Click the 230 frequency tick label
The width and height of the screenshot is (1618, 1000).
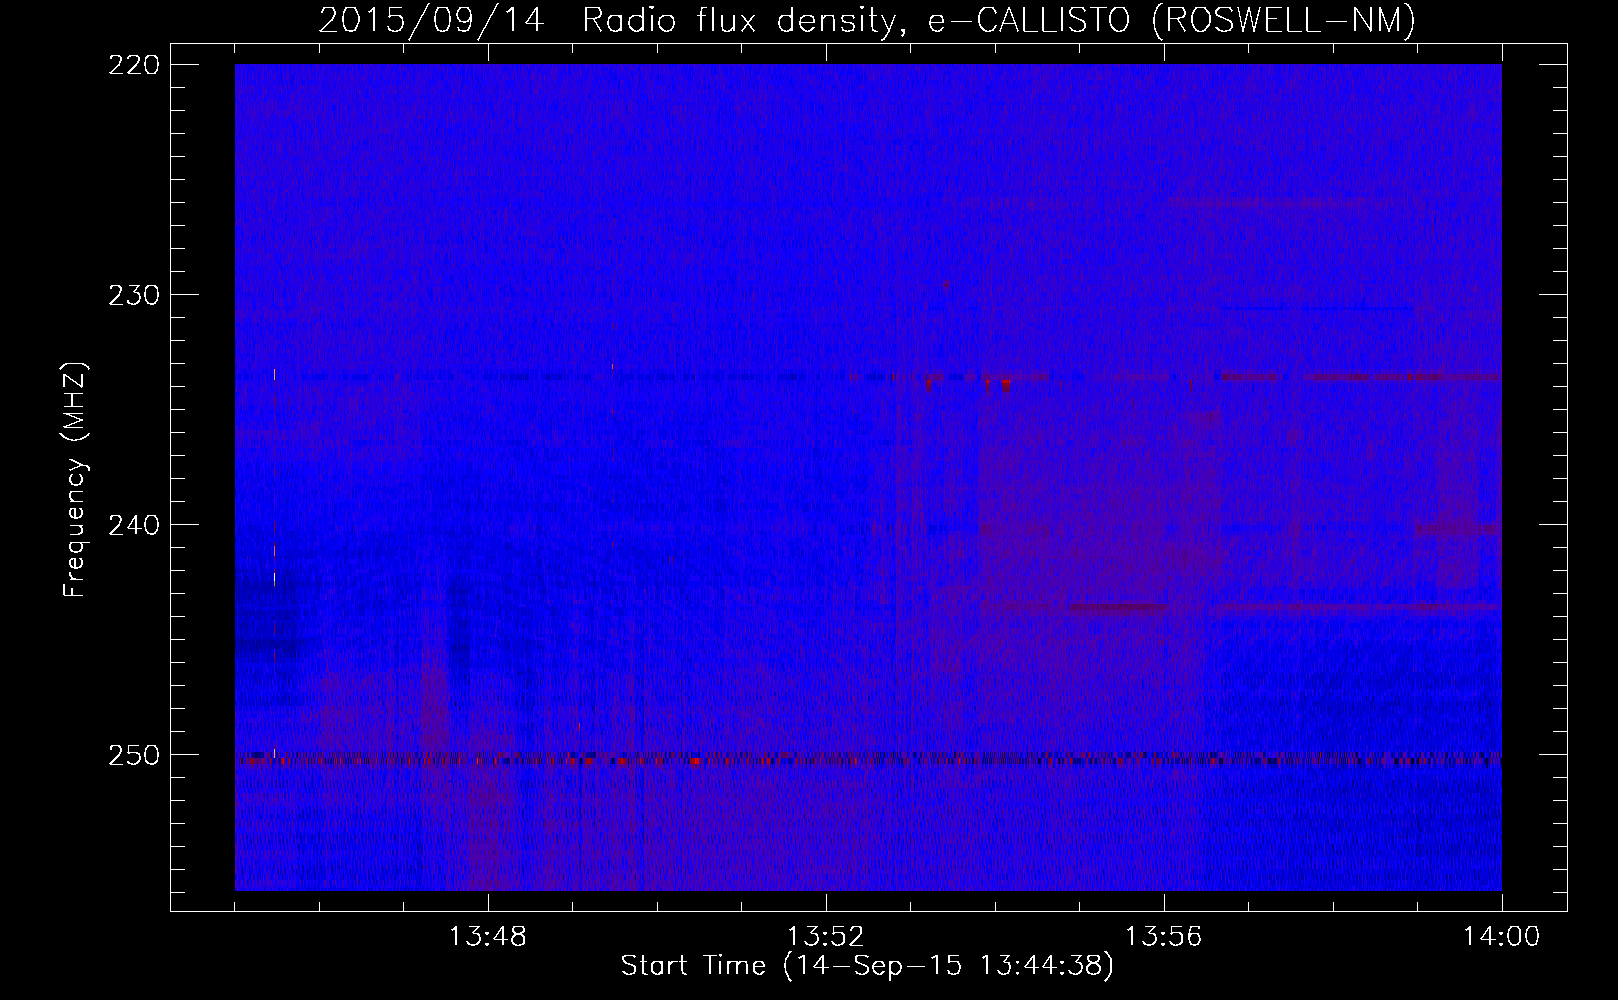[x=133, y=295]
